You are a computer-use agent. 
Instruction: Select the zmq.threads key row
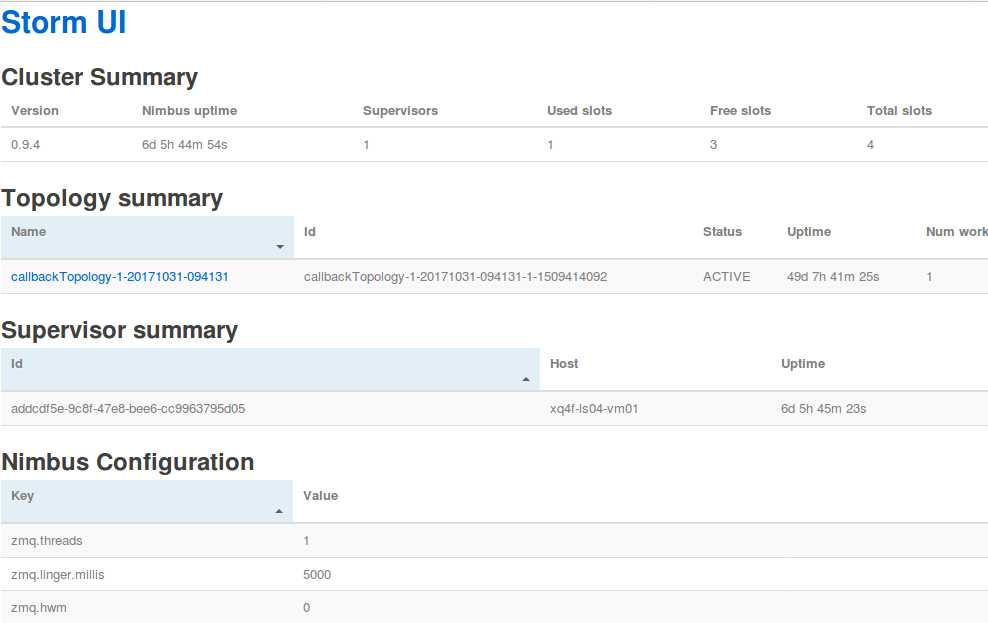coord(47,541)
